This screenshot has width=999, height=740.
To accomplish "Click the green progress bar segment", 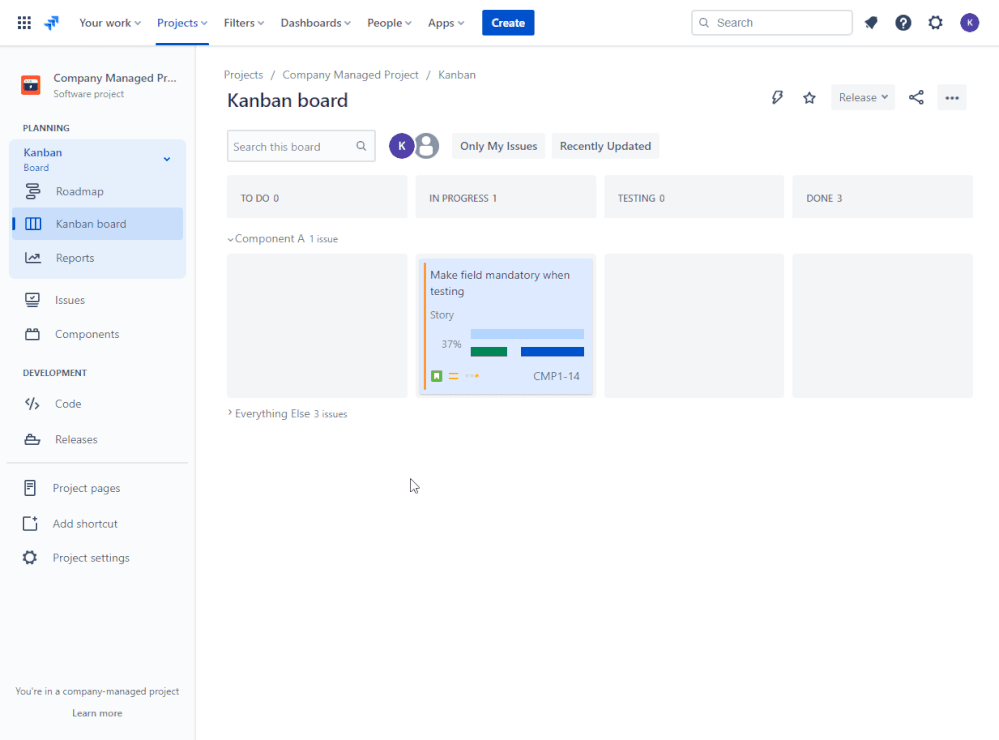I will pyautogui.click(x=489, y=352).
